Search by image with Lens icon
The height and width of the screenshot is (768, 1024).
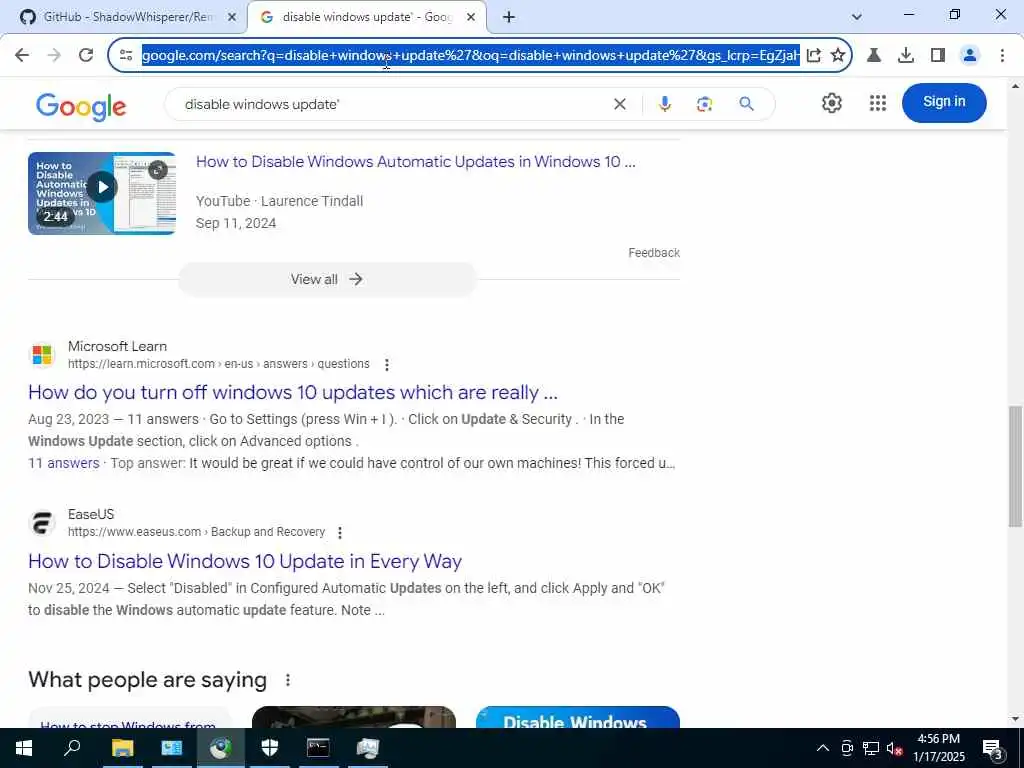704,104
